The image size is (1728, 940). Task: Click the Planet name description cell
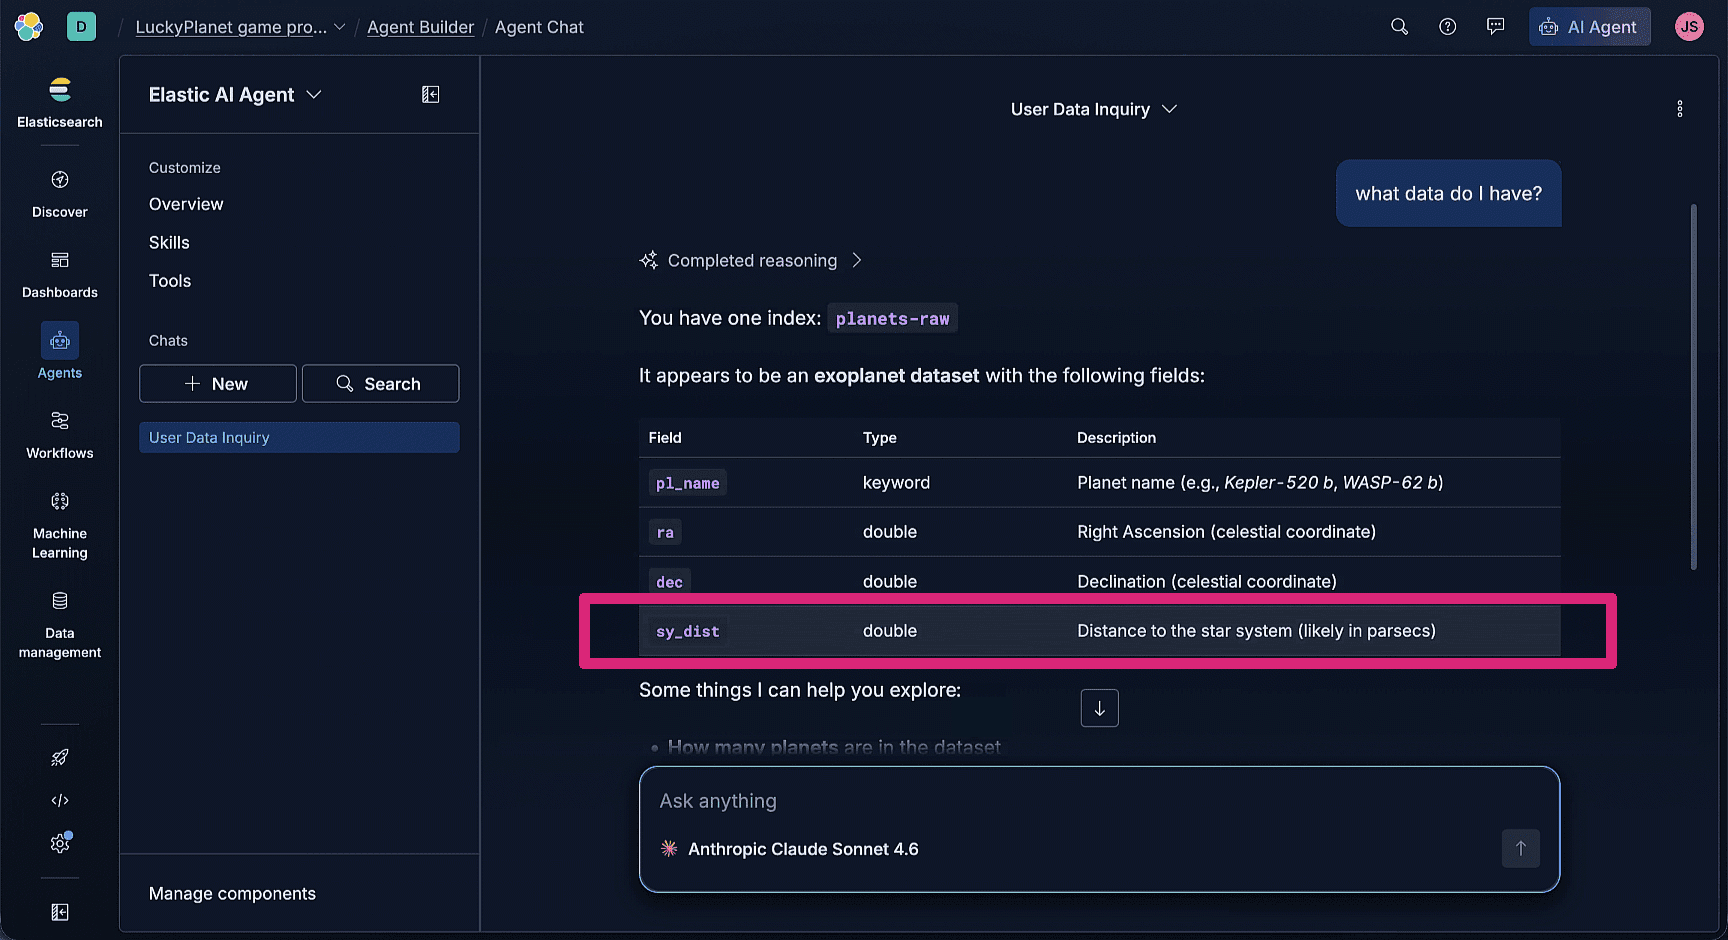(1260, 483)
